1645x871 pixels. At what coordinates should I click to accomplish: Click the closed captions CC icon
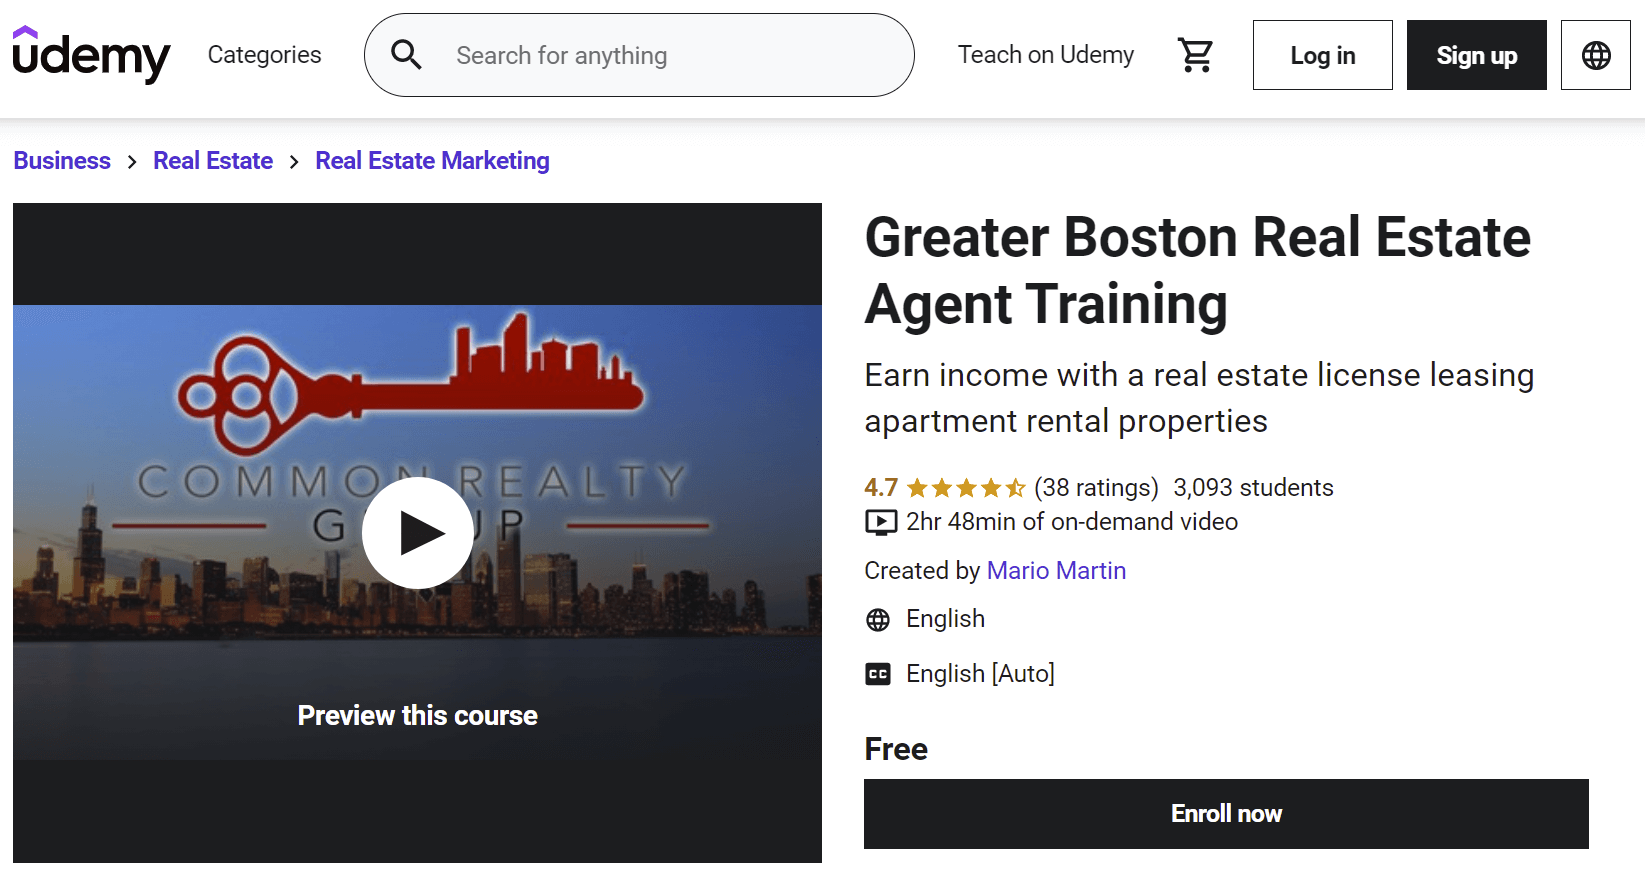pyautogui.click(x=878, y=674)
